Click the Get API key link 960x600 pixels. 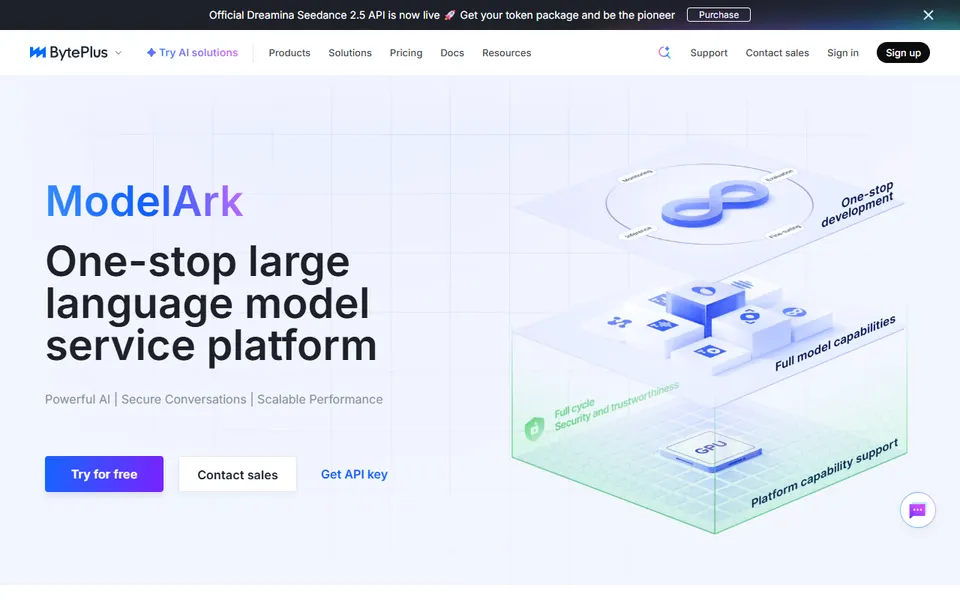pyautogui.click(x=354, y=474)
